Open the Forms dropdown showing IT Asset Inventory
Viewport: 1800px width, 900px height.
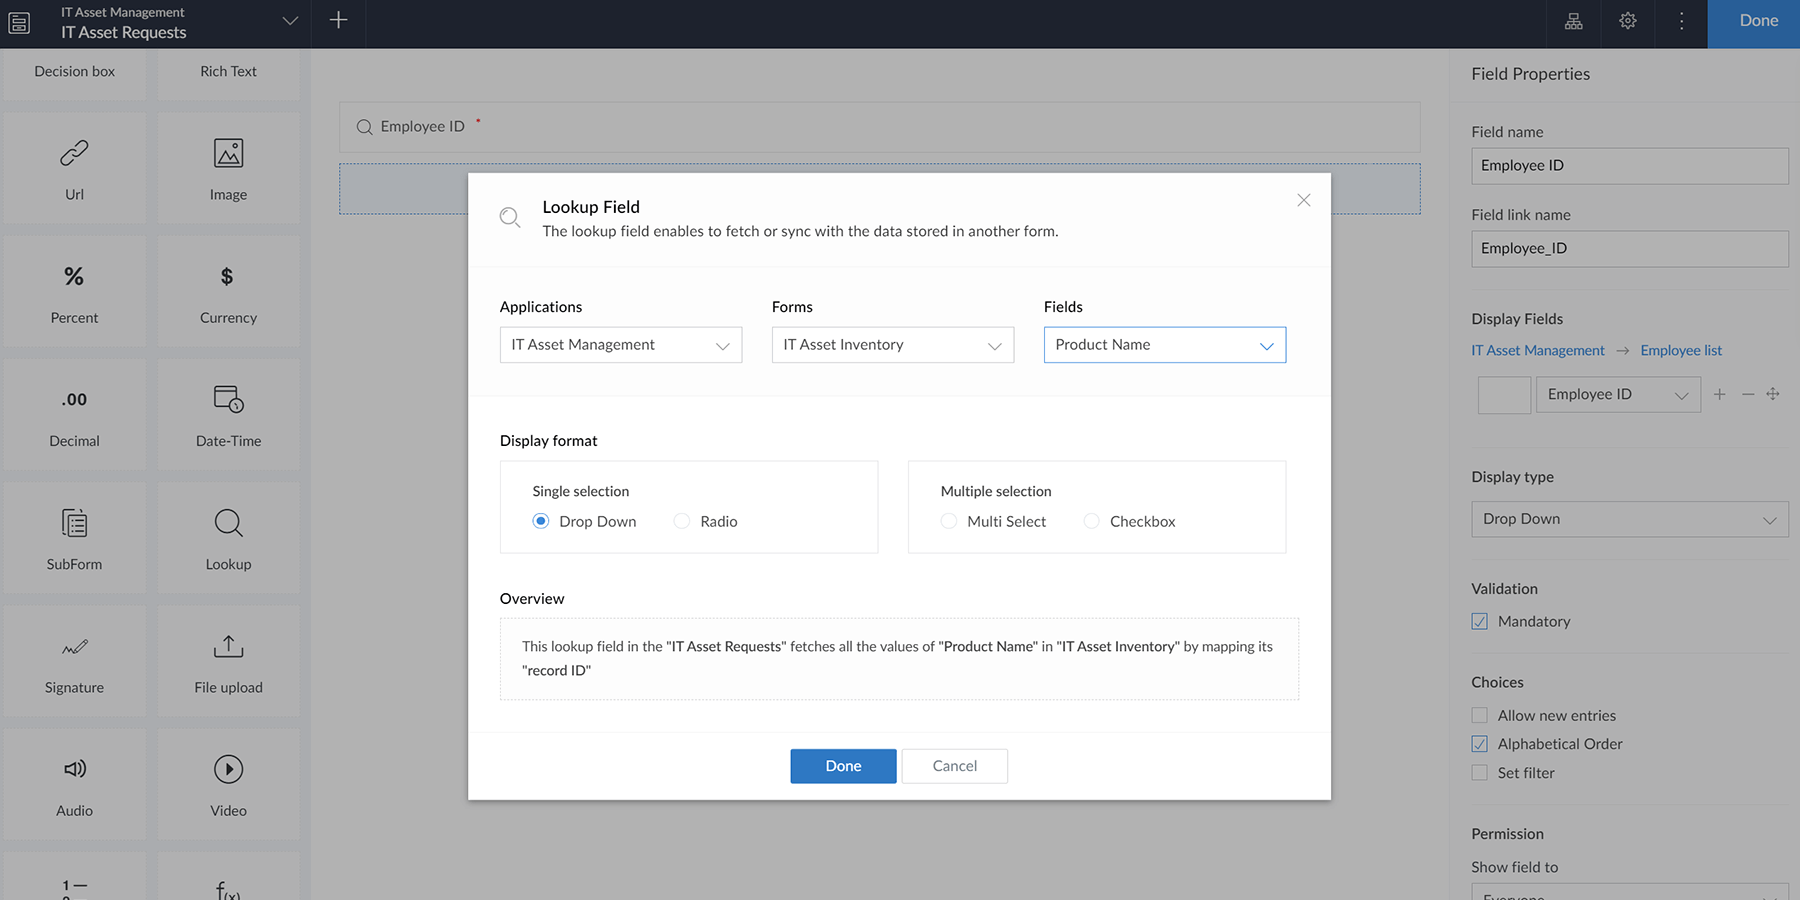point(891,344)
